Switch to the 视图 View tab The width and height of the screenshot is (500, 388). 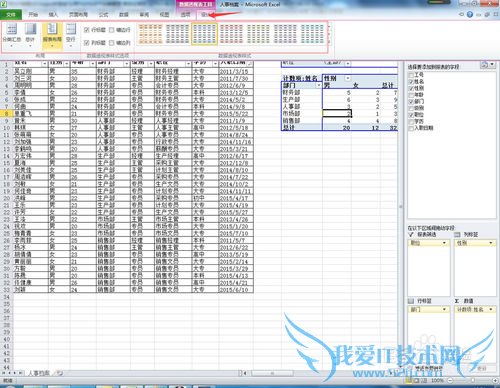click(164, 15)
